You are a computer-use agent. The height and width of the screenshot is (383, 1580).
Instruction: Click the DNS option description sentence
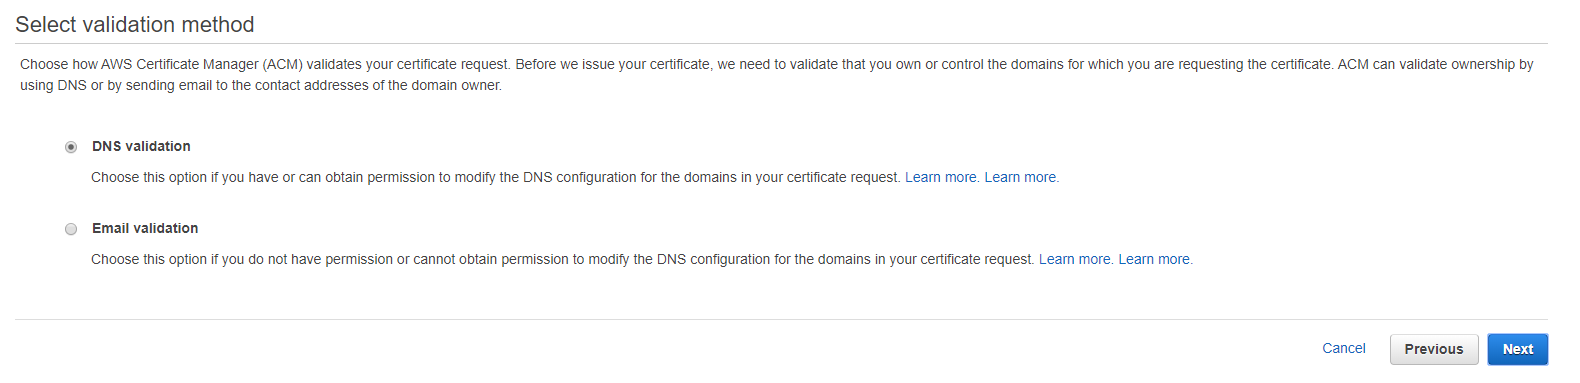click(496, 177)
